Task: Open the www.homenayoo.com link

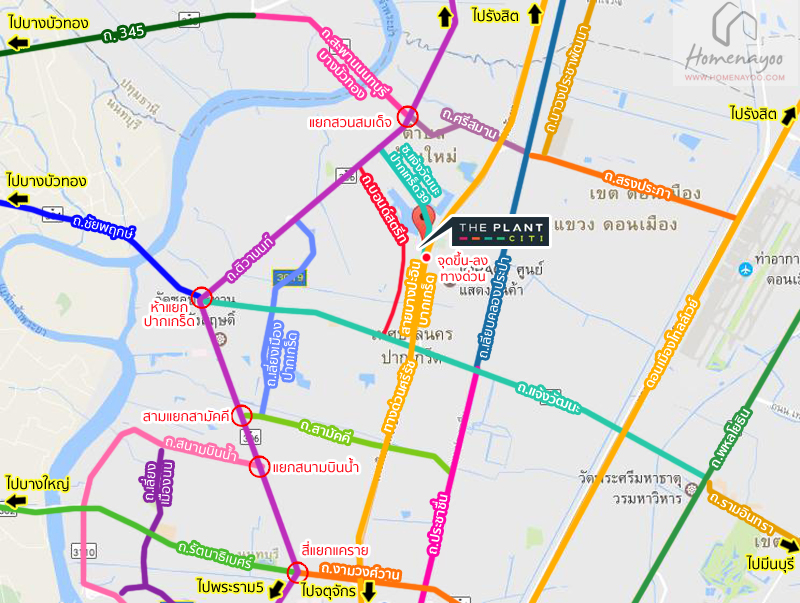Action: point(735,78)
